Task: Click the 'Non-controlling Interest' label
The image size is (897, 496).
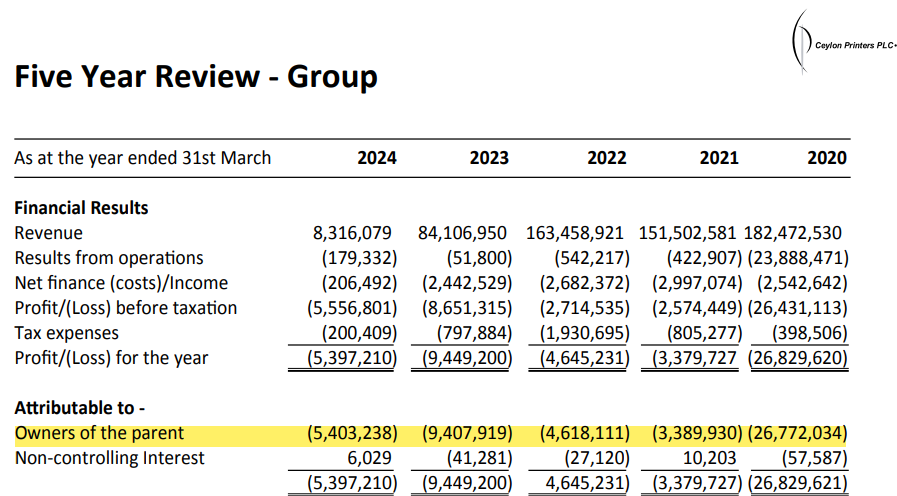Action: (x=109, y=458)
